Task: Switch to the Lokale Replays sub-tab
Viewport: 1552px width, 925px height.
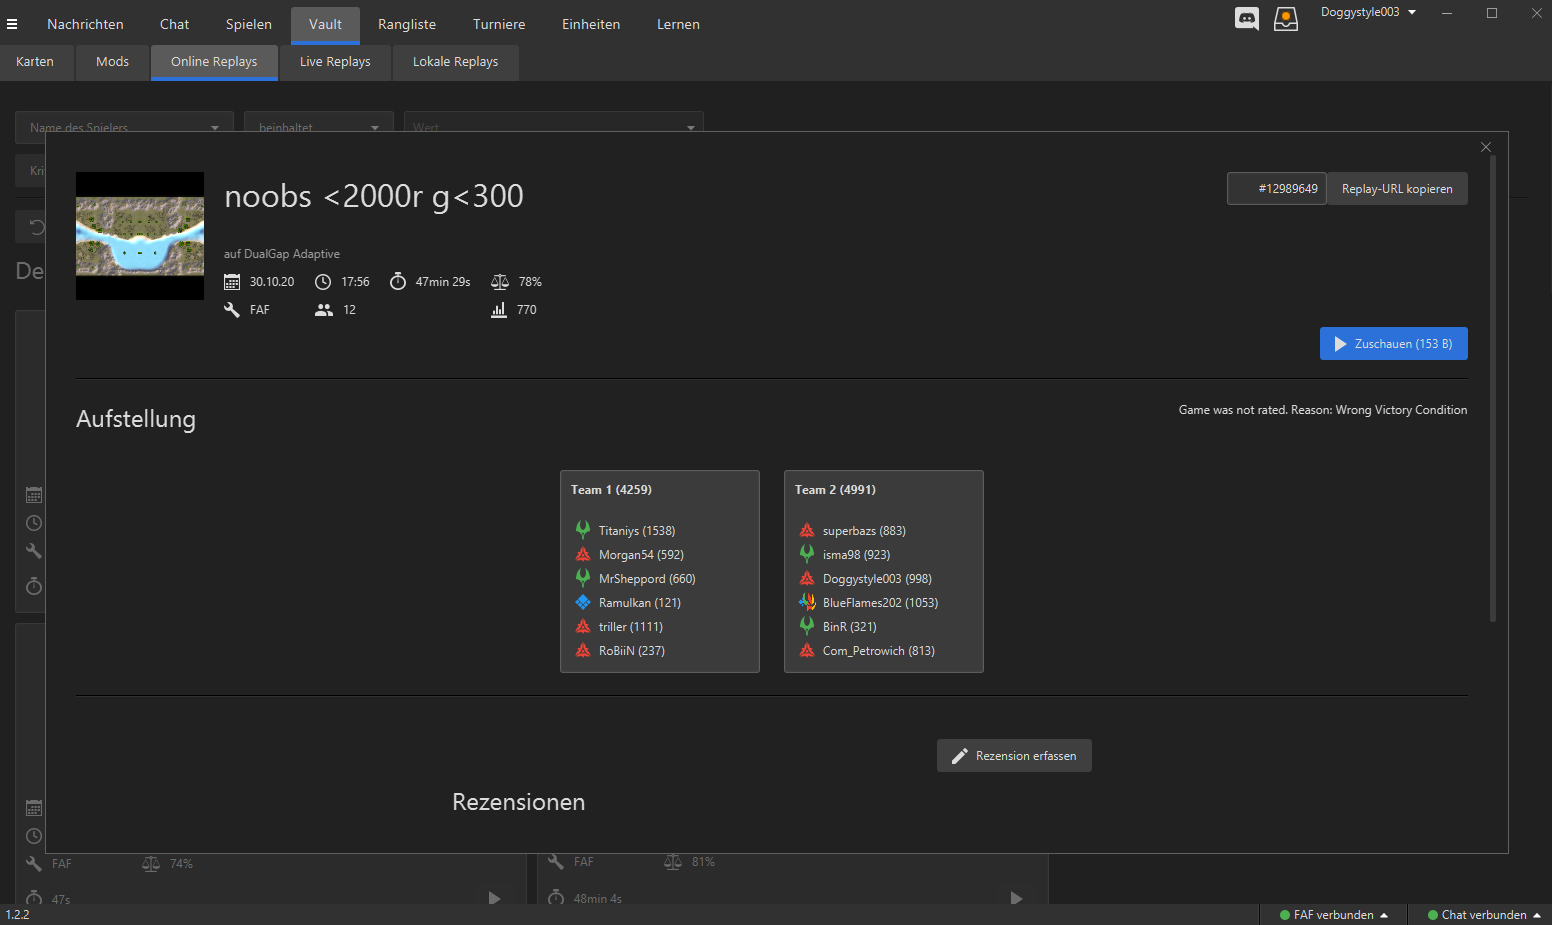Action: point(455,62)
